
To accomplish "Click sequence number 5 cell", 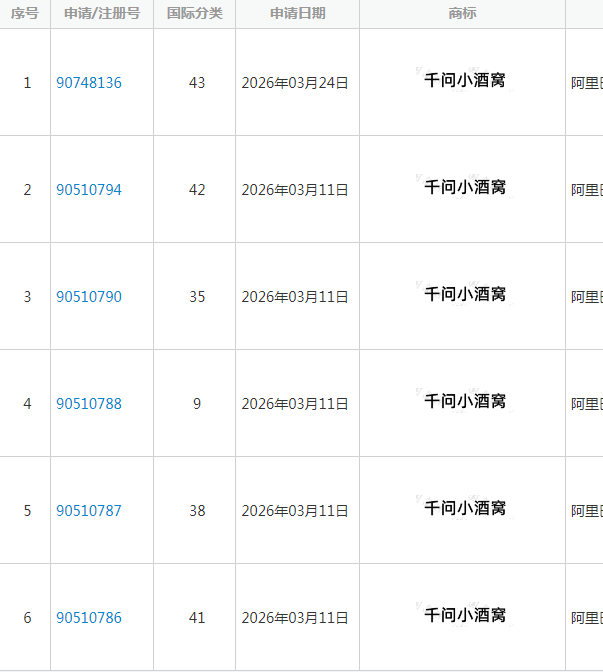I will point(27,511).
